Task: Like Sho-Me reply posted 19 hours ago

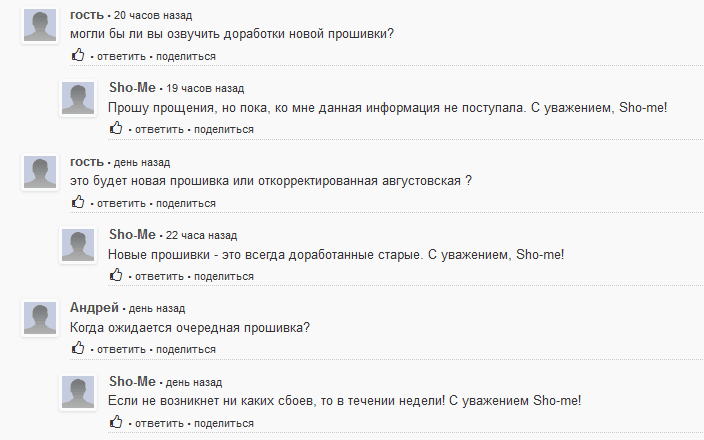Action: (115, 129)
